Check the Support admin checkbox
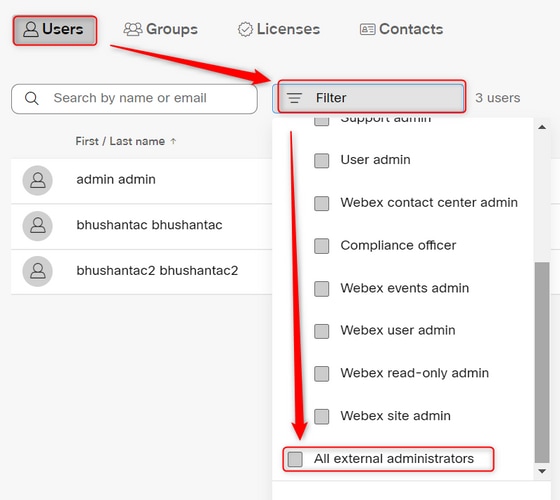 [x=321, y=121]
